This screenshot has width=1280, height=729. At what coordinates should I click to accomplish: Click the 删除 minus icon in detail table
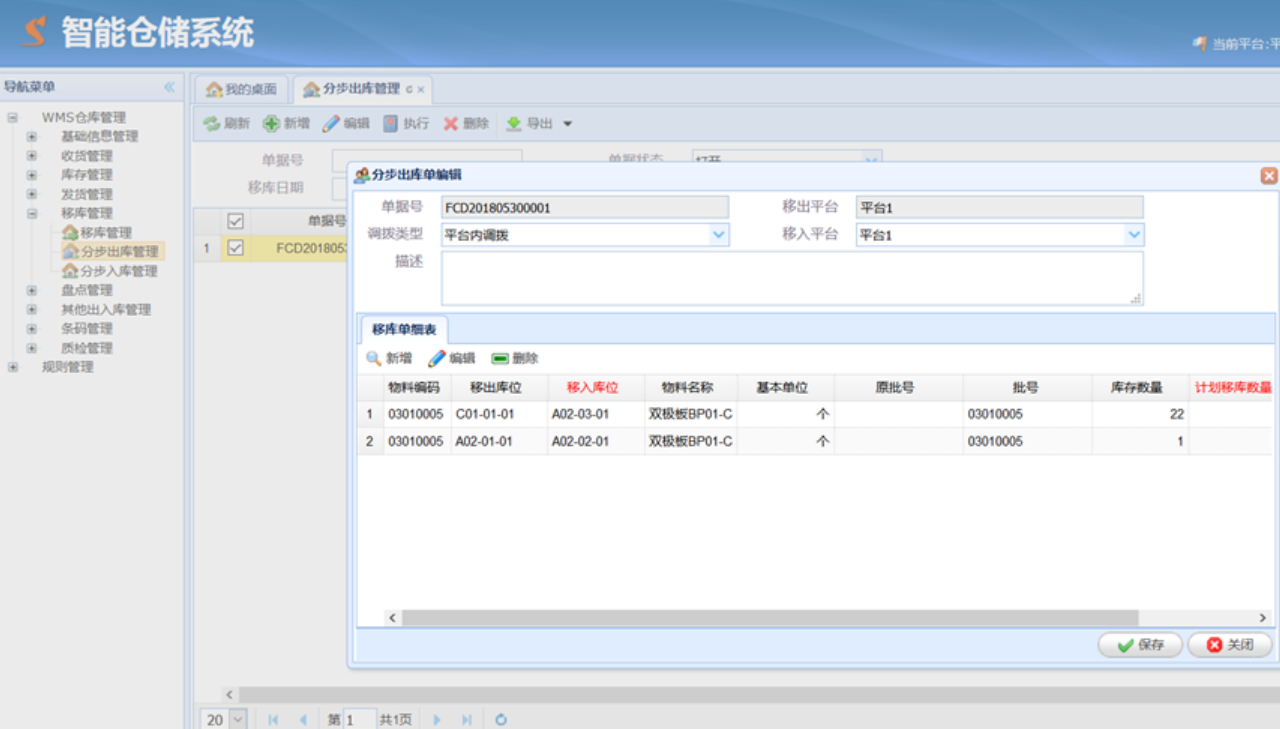tap(500, 358)
